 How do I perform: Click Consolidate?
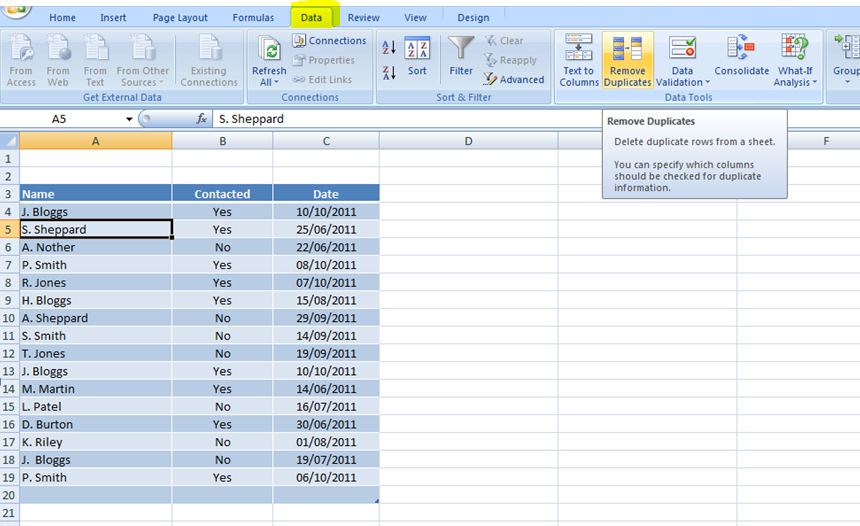pyautogui.click(x=742, y=56)
